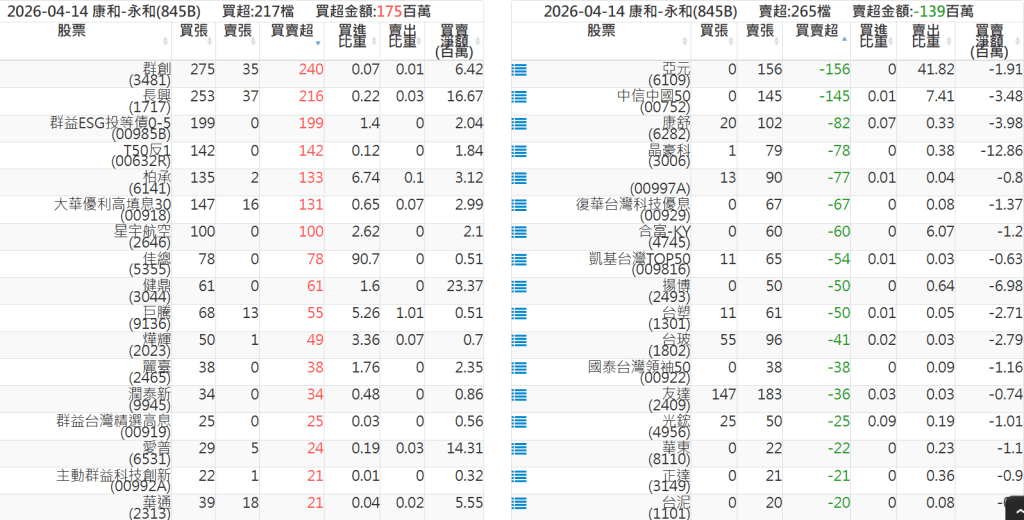Click the list icon for 友達 (2409)

coord(519,394)
